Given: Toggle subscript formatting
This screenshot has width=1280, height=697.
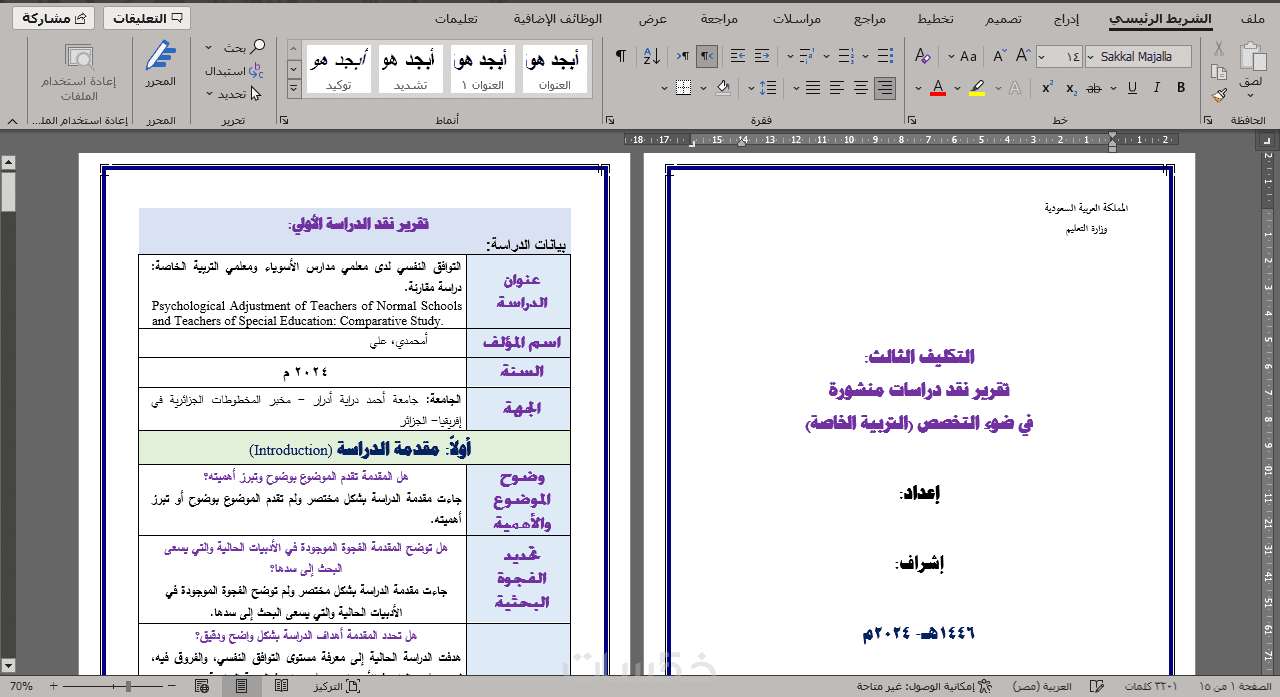Looking at the screenshot, I should 1071,88.
